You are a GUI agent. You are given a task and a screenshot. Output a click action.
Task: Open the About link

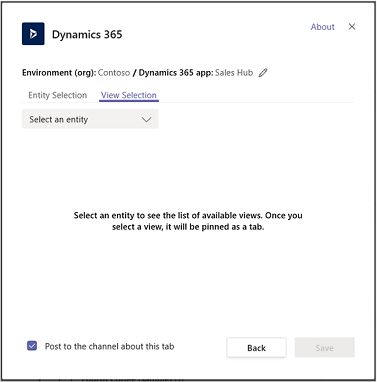click(322, 27)
